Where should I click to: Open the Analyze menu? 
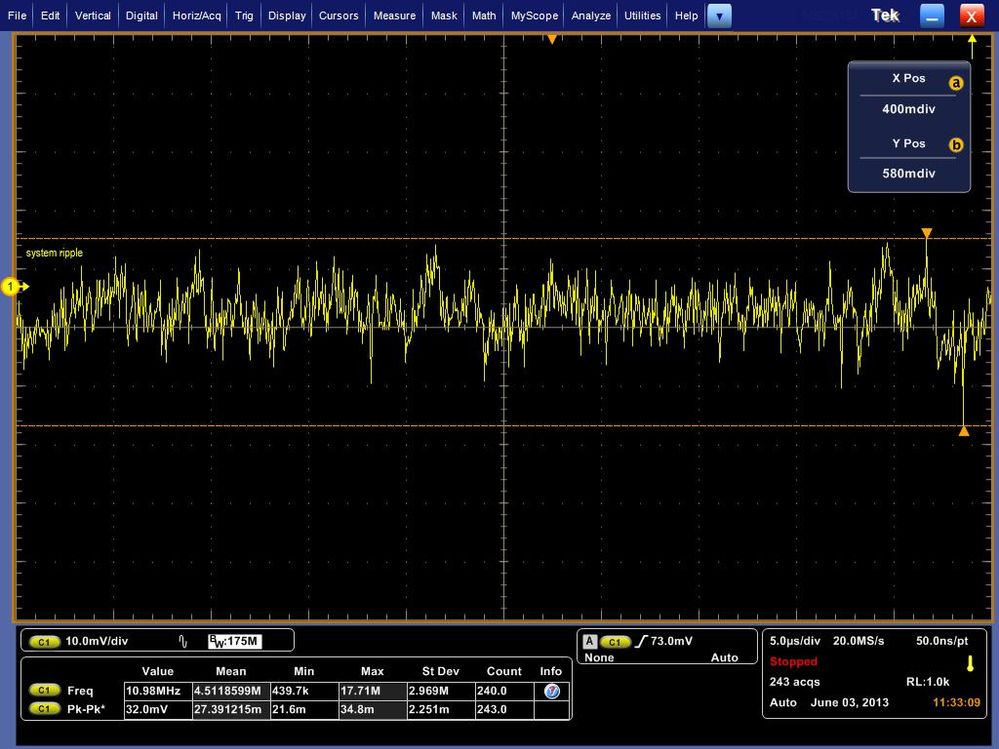591,15
